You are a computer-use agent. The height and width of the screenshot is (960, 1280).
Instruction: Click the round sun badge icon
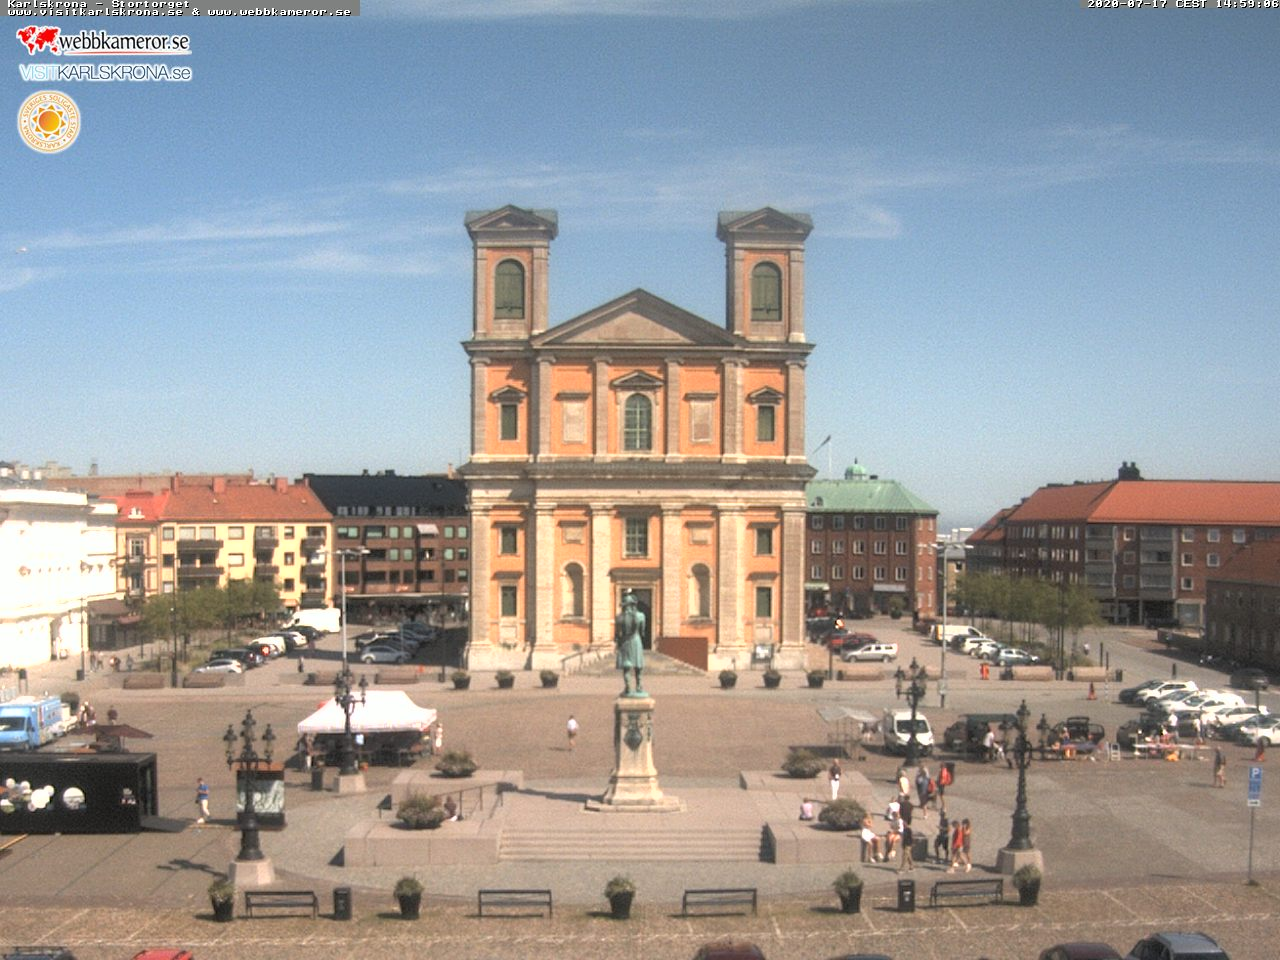coord(48,122)
